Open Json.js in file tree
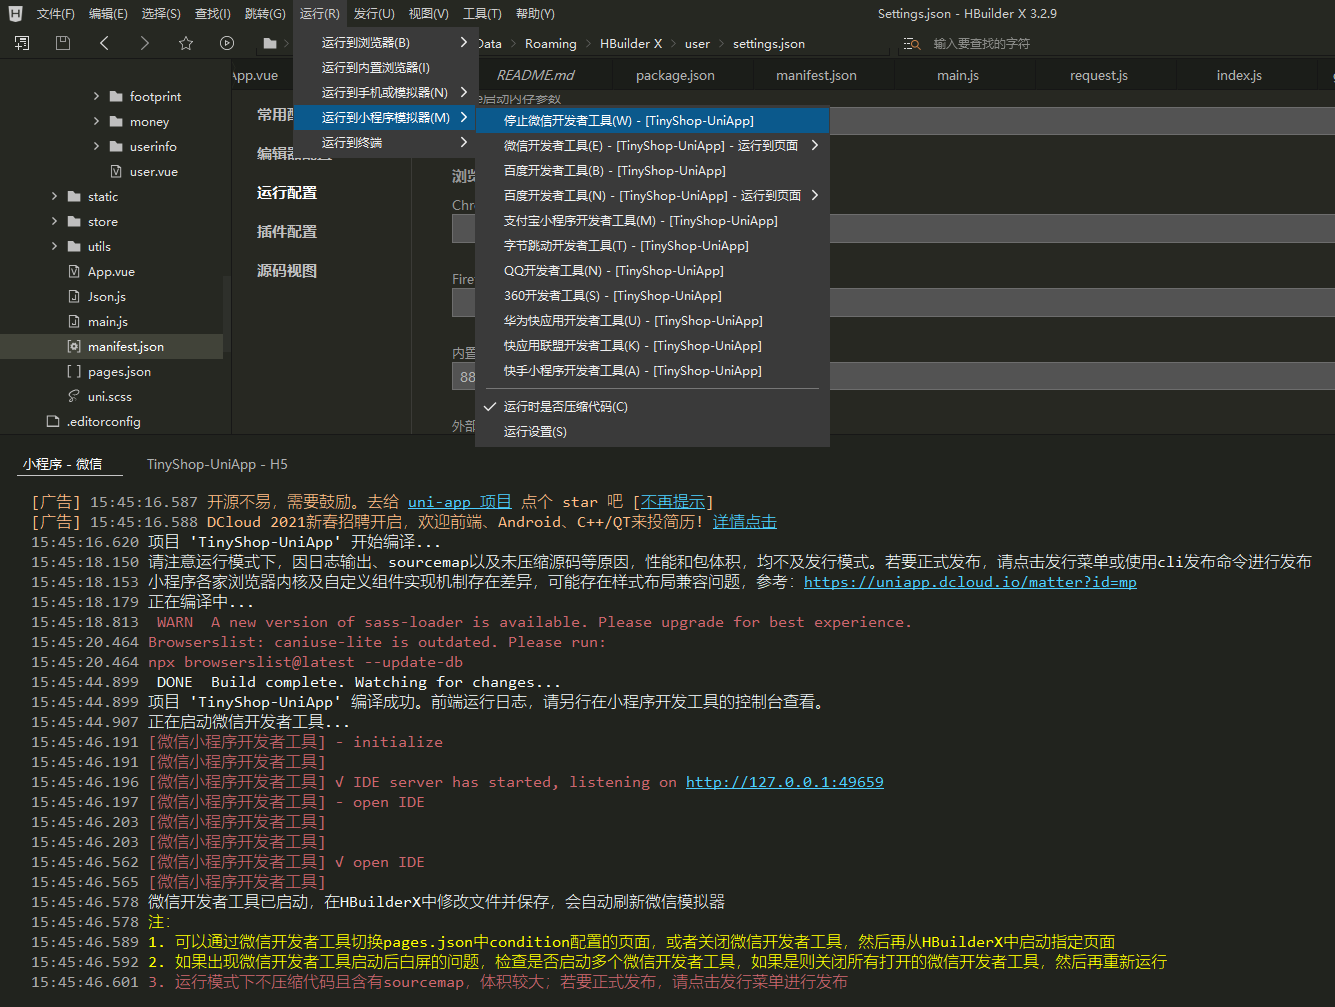This screenshot has width=1335, height=1007. tap(107, 297)
